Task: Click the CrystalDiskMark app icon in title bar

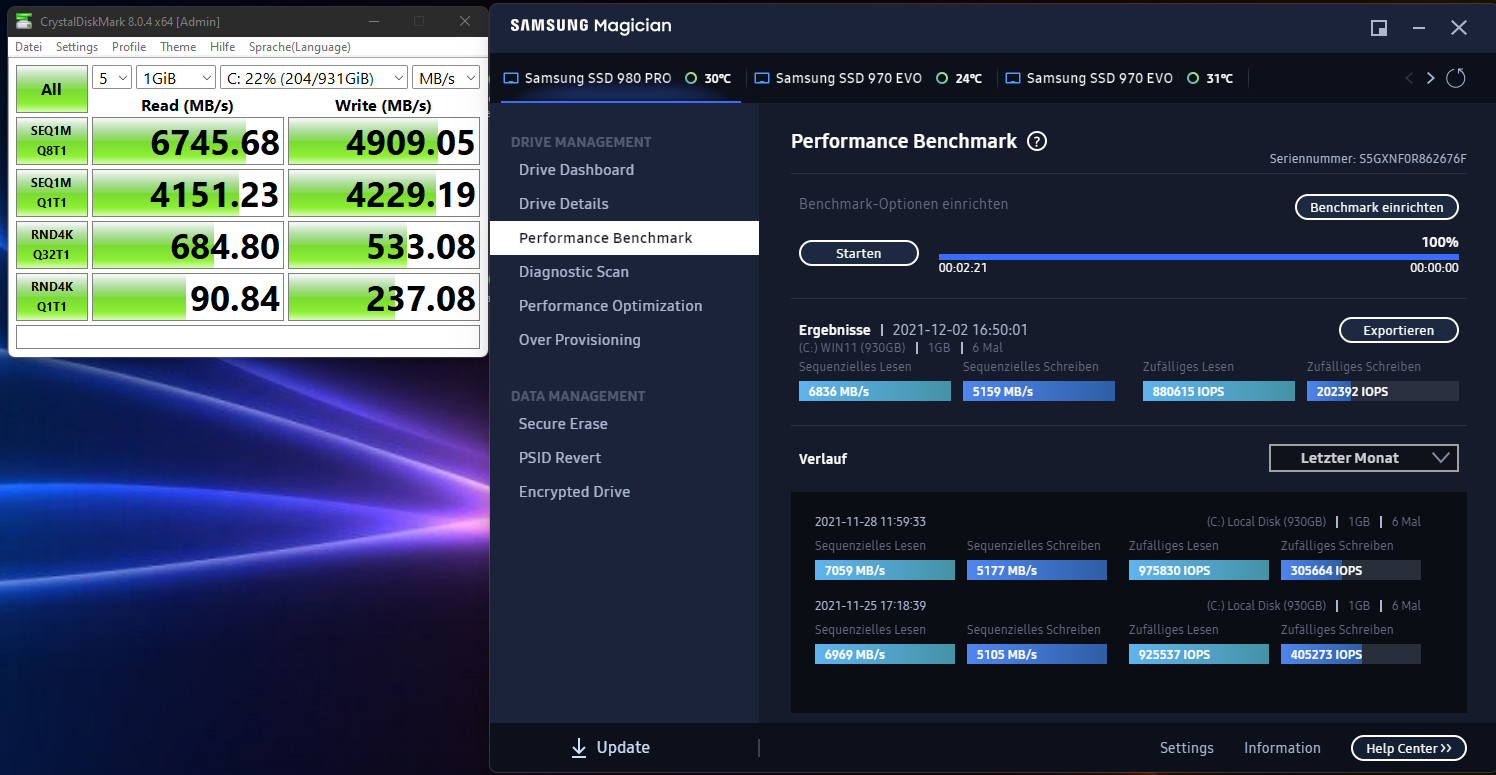Action: coord(23,21)
